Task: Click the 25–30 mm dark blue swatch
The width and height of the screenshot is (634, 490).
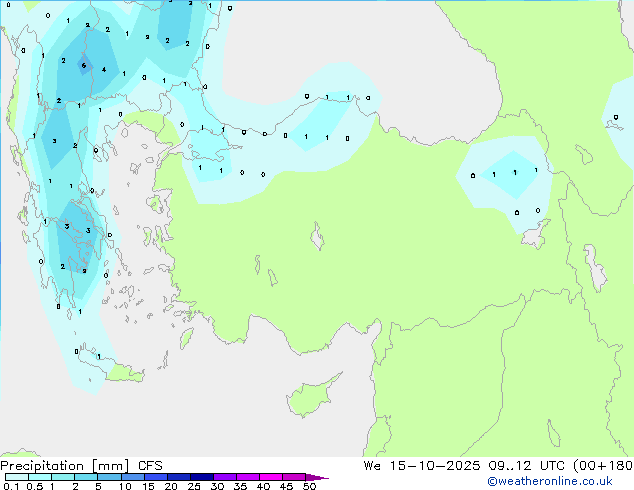Action: (202, 477)
